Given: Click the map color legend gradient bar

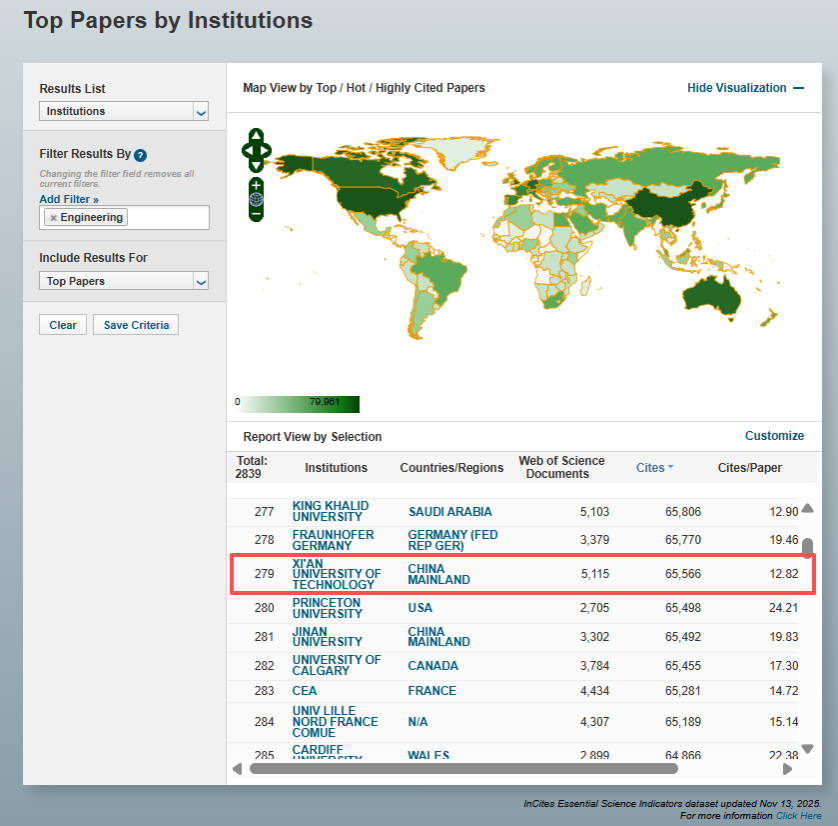Looking at the screenshot, I should point(300,404).
